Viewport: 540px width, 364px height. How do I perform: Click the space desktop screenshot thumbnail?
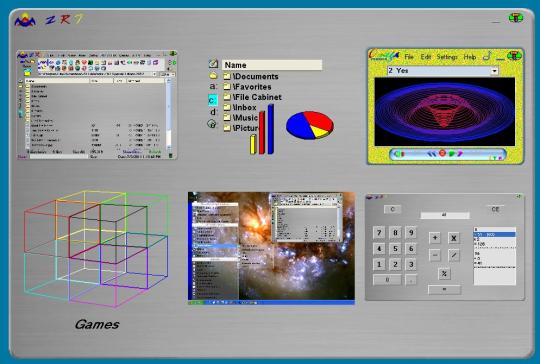point(271,248)
